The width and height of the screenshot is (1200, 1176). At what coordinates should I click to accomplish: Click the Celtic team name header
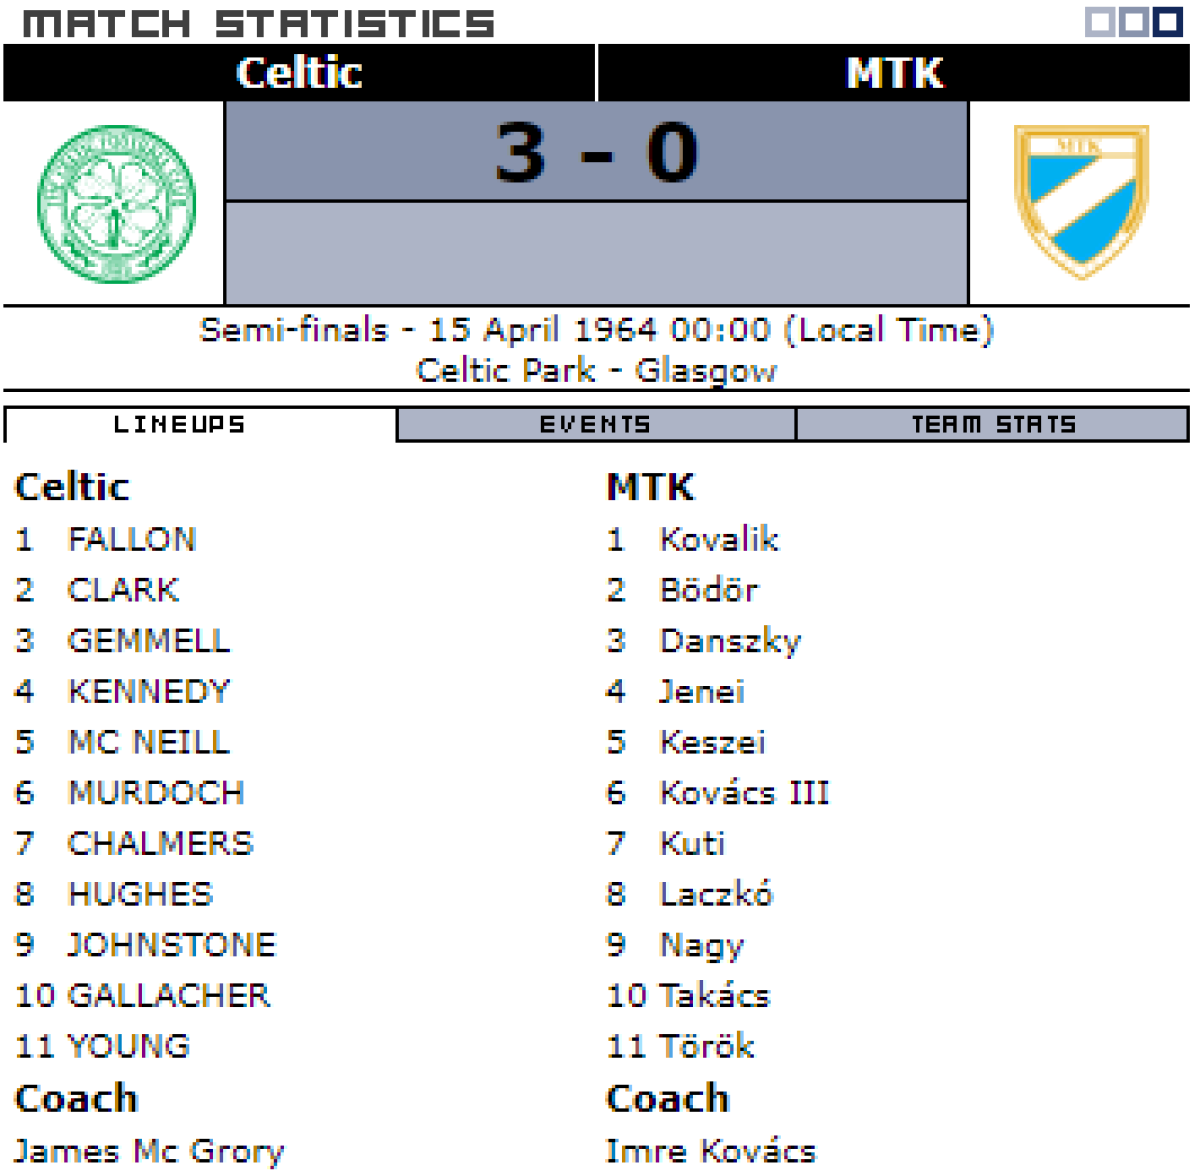pyautogui.click(x=299, y=73)
